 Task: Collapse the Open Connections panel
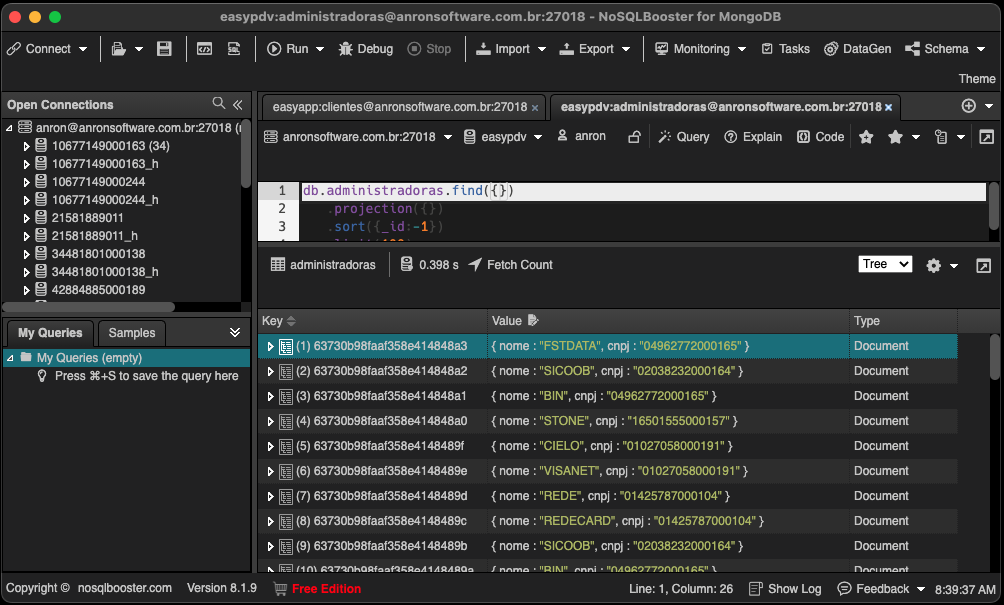click(238, 104)
